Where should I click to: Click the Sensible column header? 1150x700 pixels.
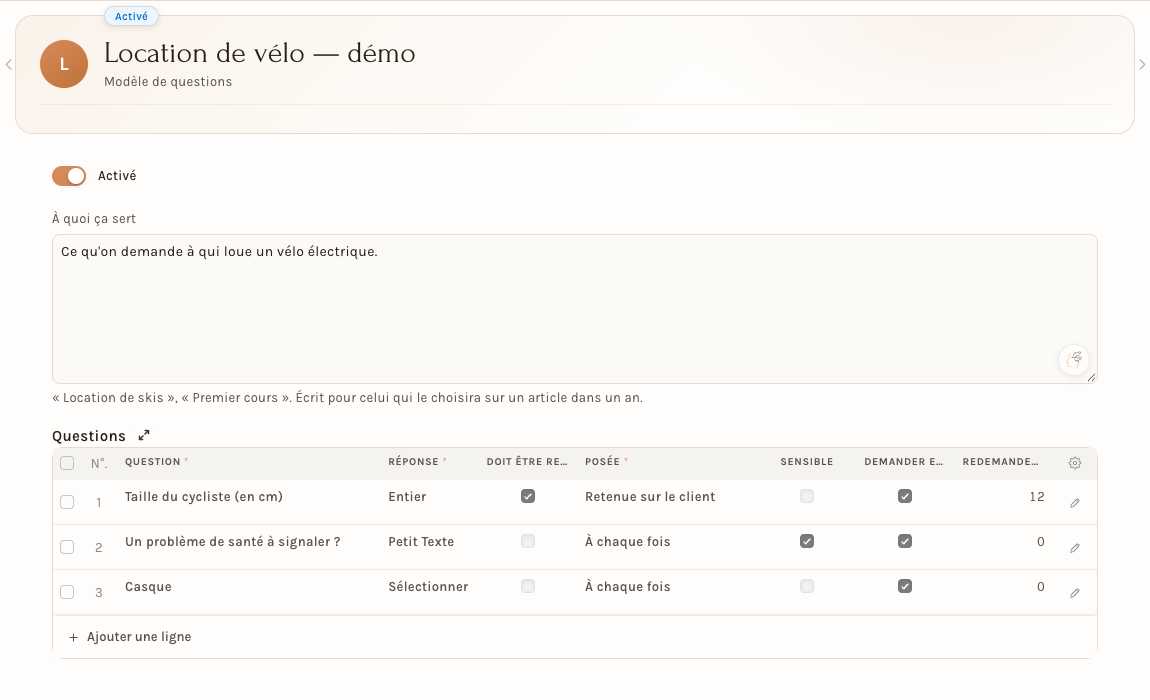(807, 462)
